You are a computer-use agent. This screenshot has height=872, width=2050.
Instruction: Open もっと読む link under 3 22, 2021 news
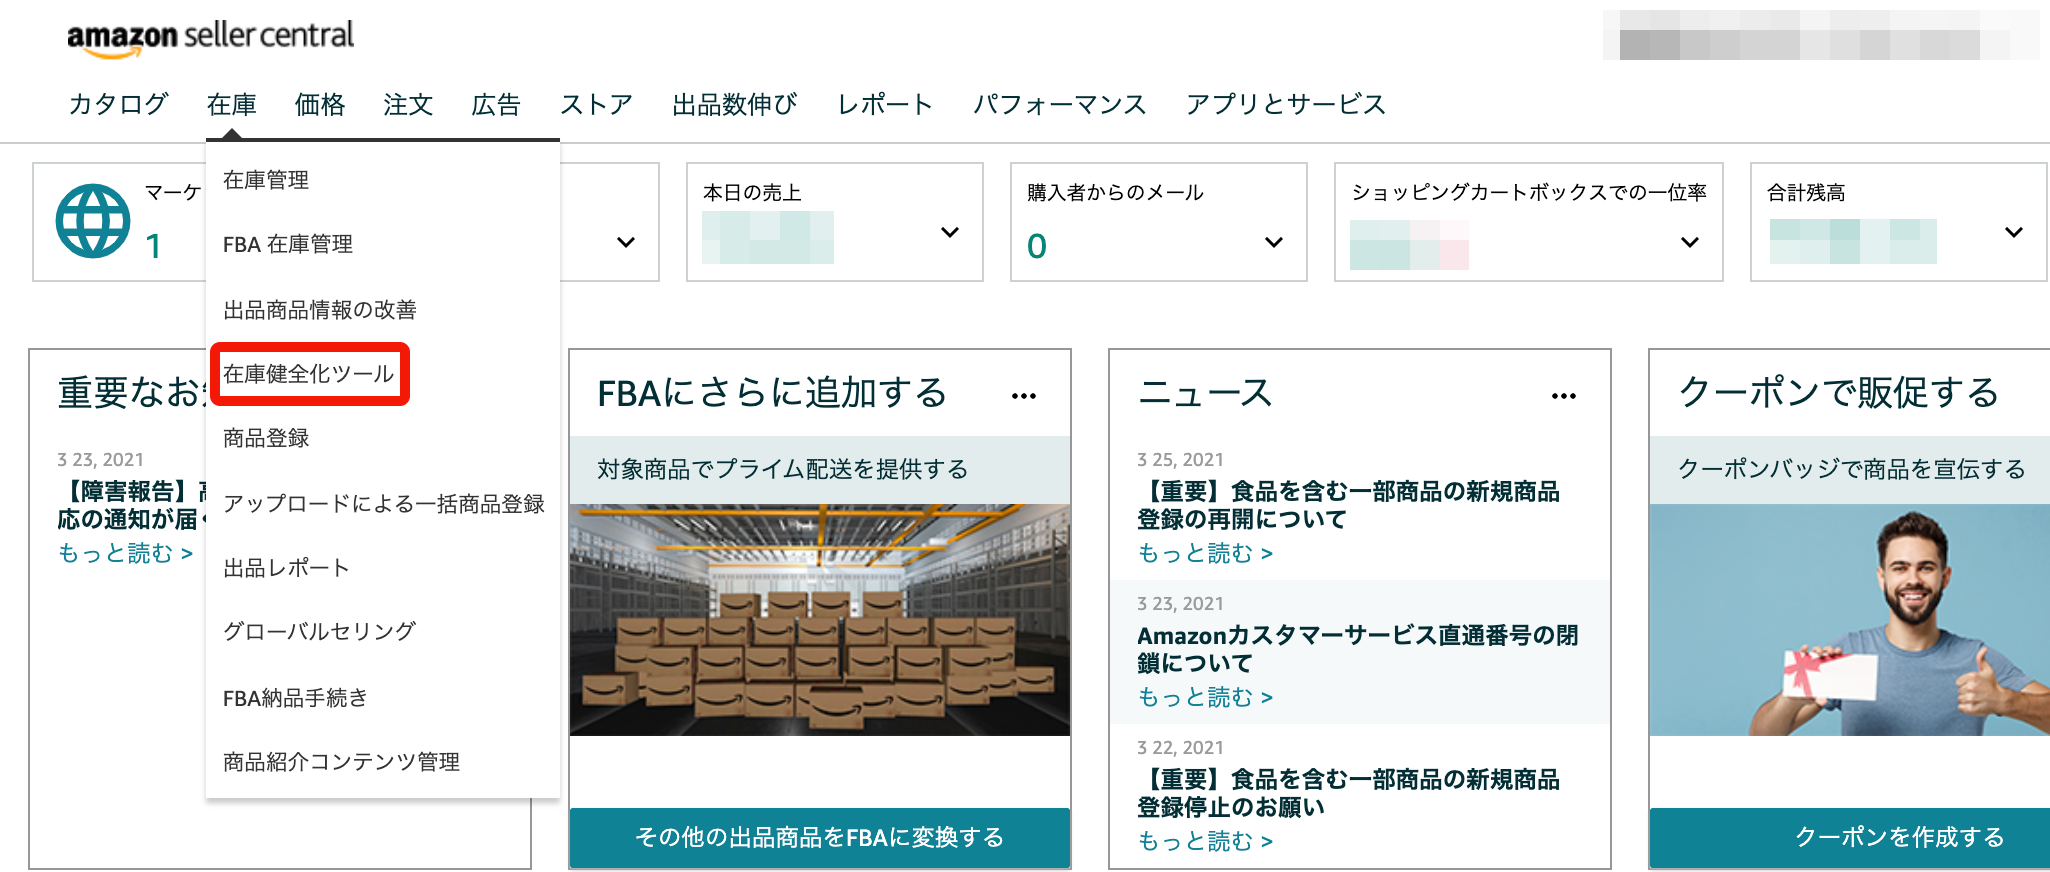pos(1205,841)
